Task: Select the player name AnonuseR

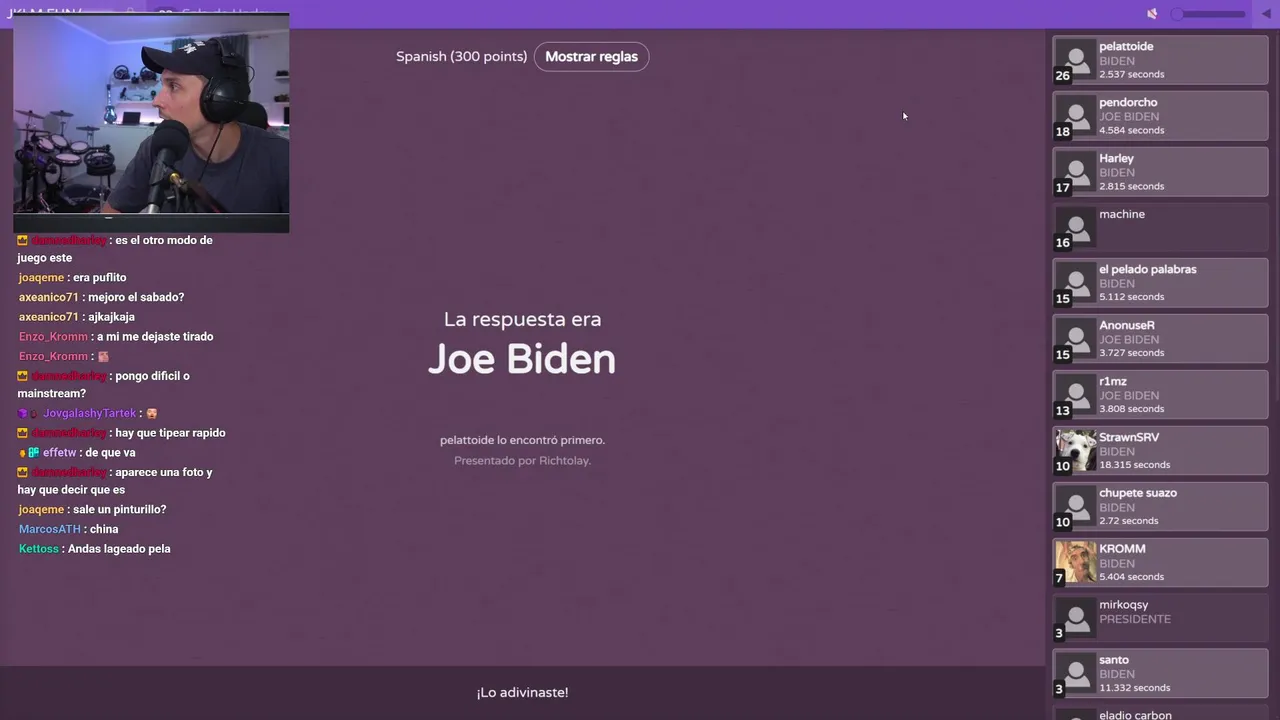Action: tap(1127, 325)
